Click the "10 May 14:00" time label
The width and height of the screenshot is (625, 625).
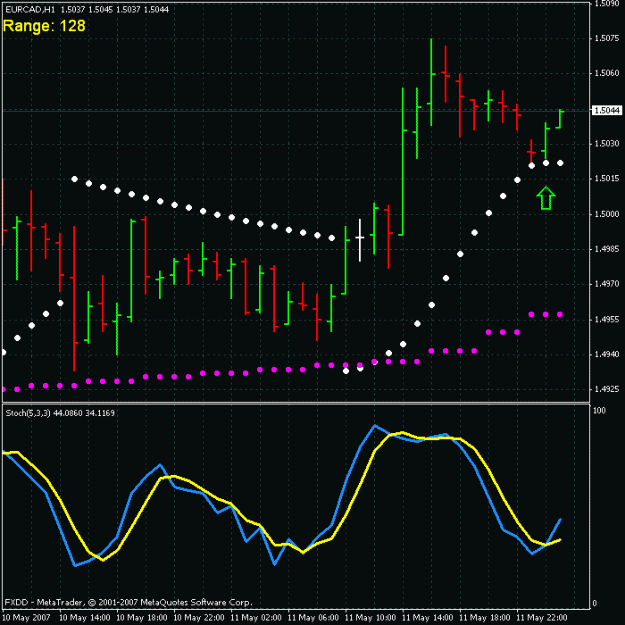[x=85, y=617]
